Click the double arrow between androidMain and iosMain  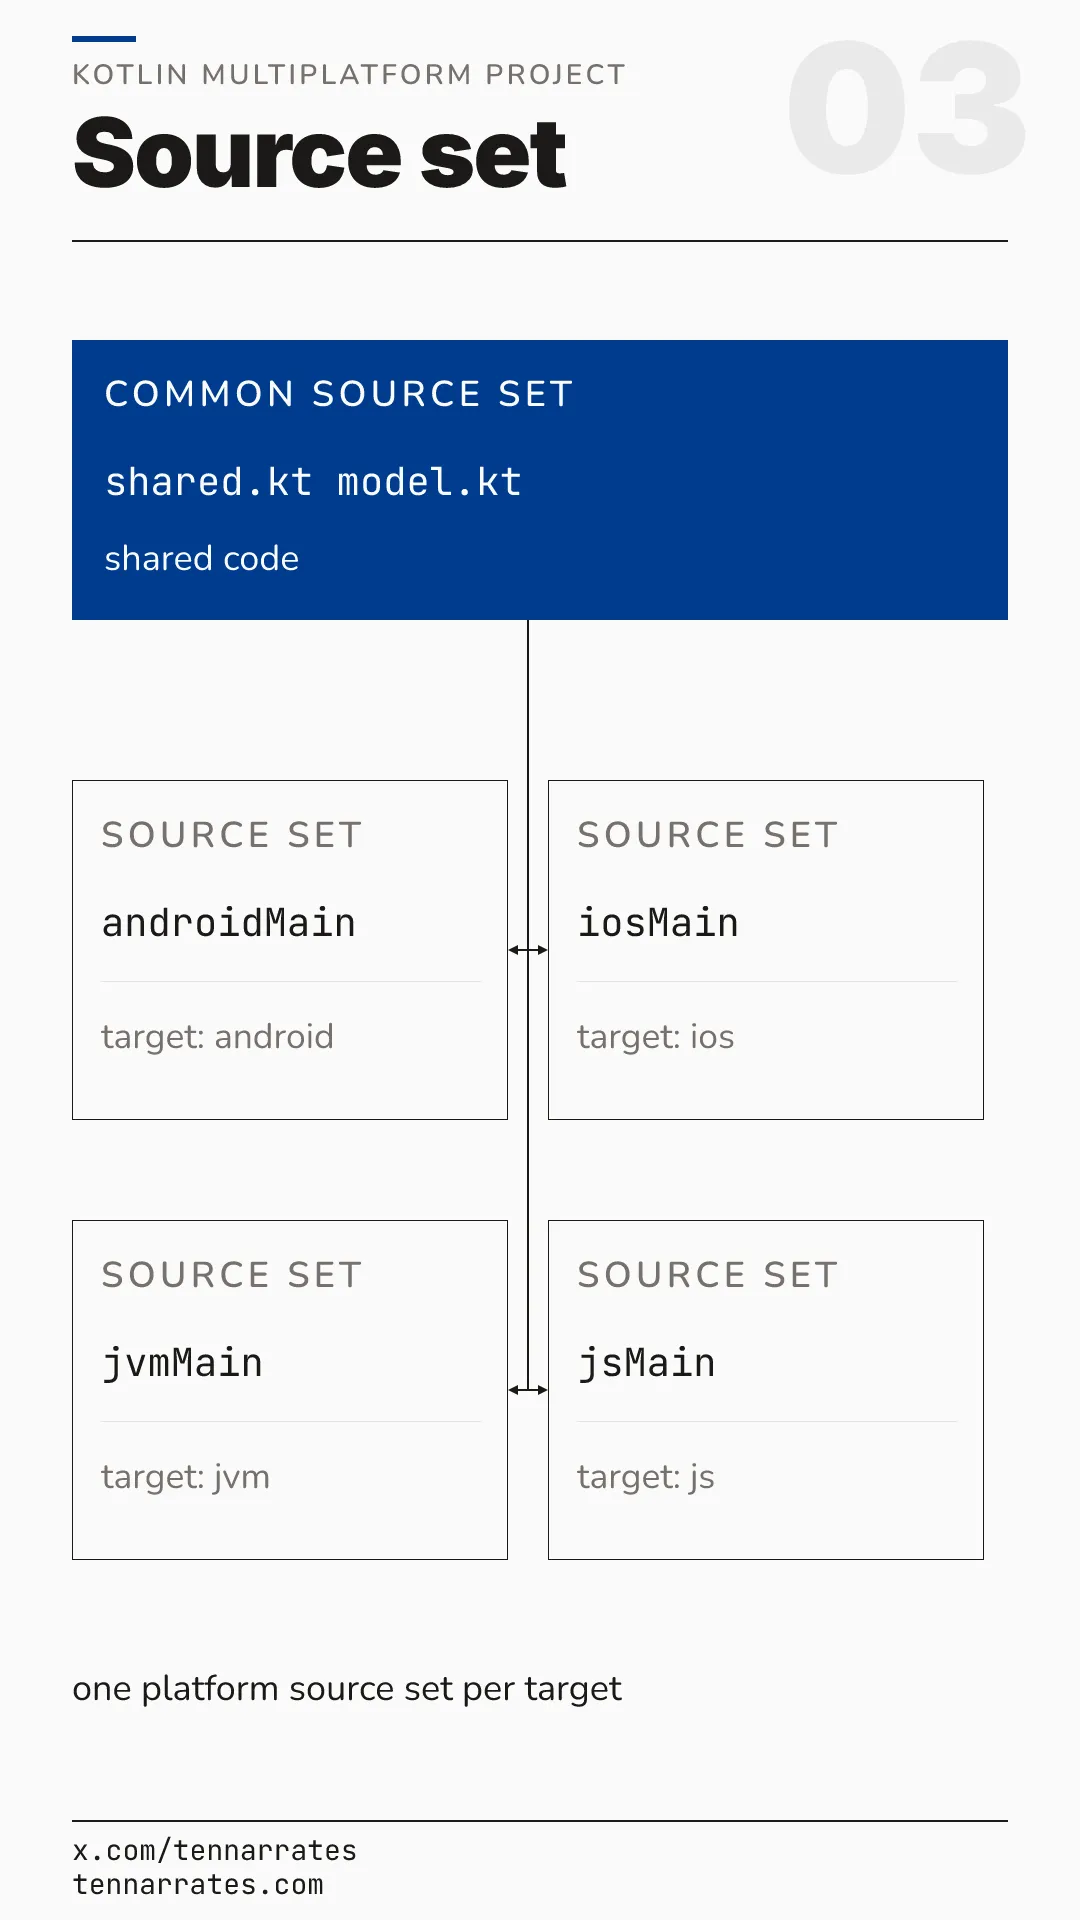click(x=528, y=950)
